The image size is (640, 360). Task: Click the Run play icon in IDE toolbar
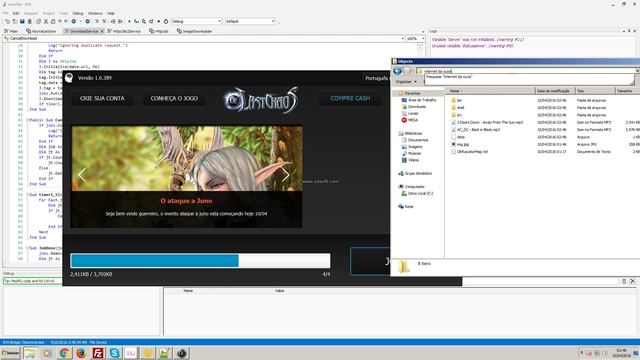click(129, 21)
